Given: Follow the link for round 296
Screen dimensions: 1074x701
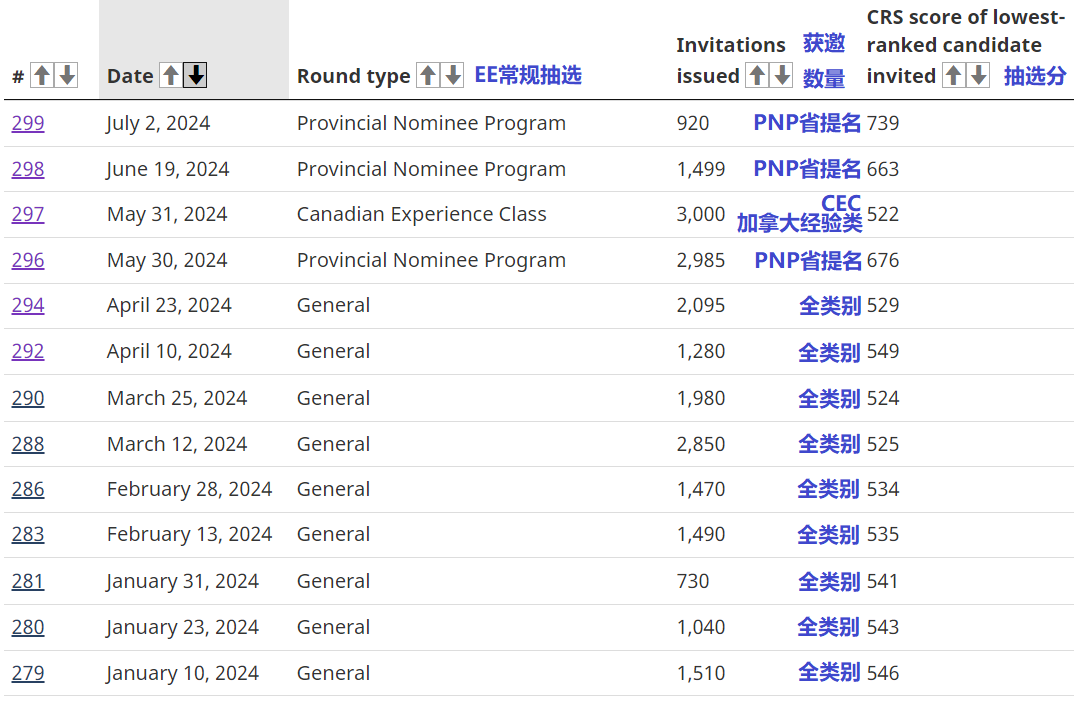Looking at the screenshot, I should pos(28,260).
